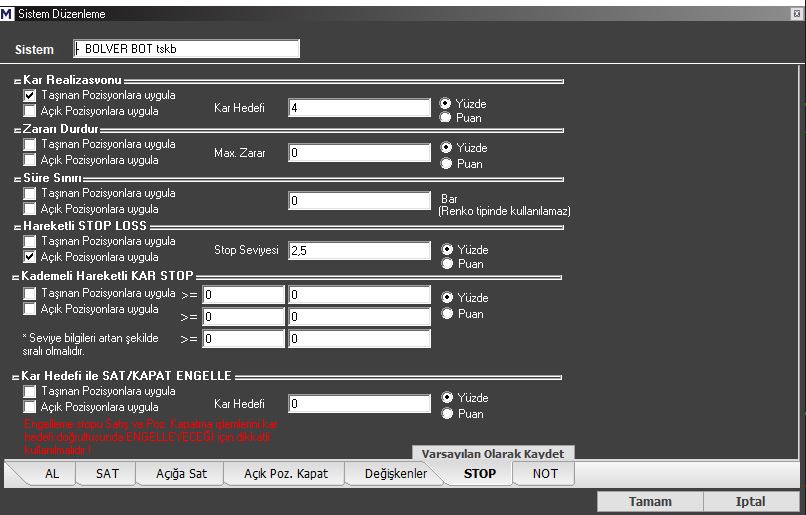Image resolution: width=806 pixels, height=515 pixels.
Task: Click Stop Seviyesi field containing 2,5
Action: click(x=359, y=250)
